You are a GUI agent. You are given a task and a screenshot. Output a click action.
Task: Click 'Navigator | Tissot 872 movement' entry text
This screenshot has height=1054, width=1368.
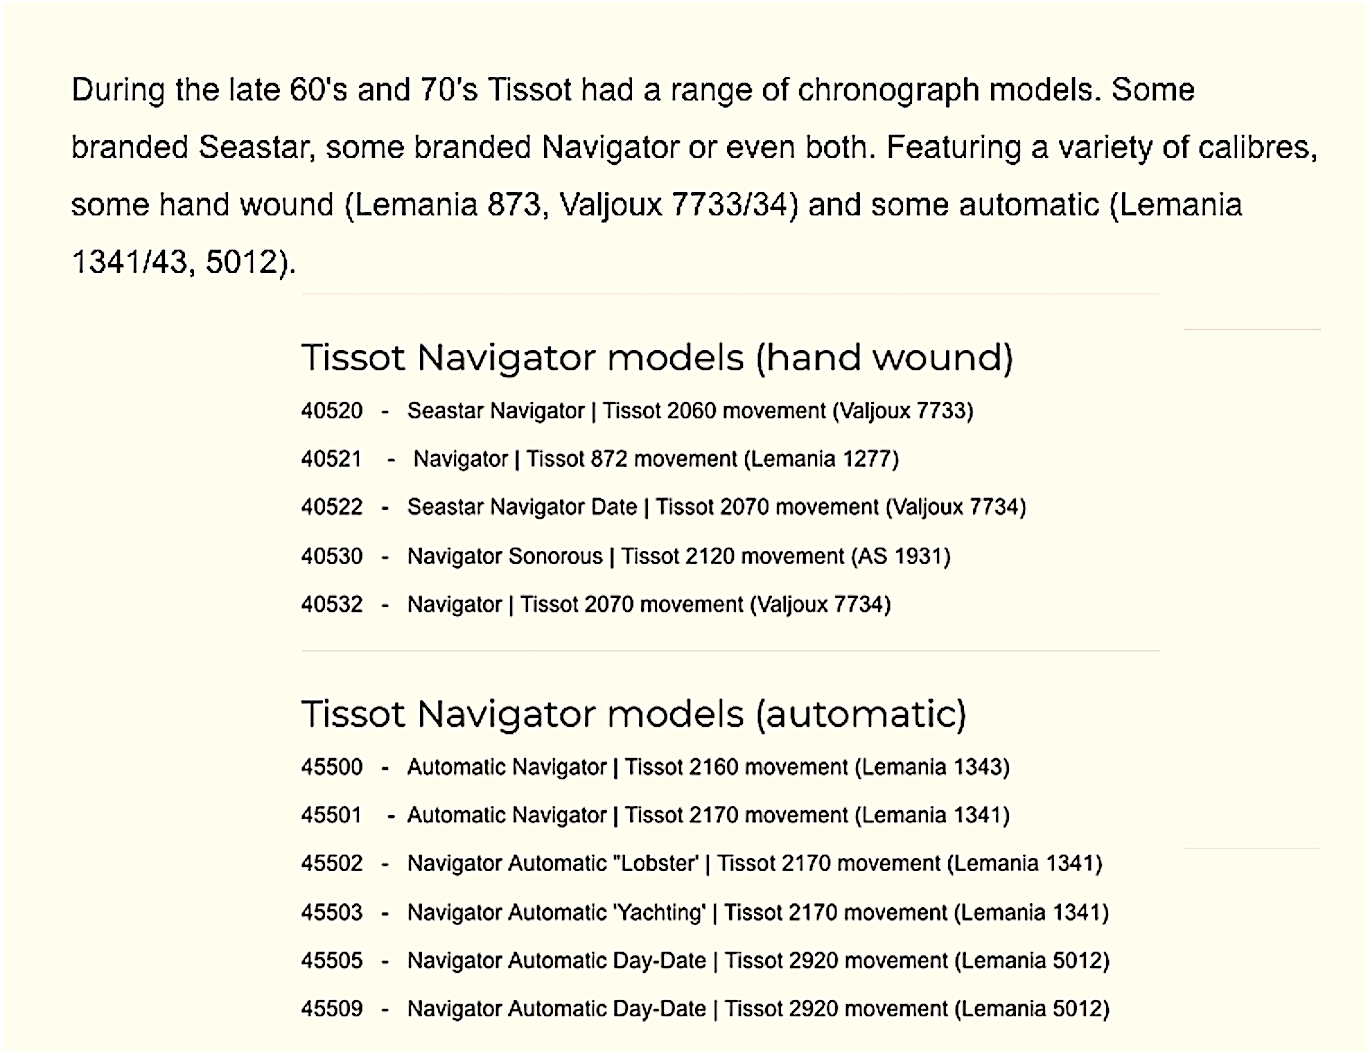[575, 459]
